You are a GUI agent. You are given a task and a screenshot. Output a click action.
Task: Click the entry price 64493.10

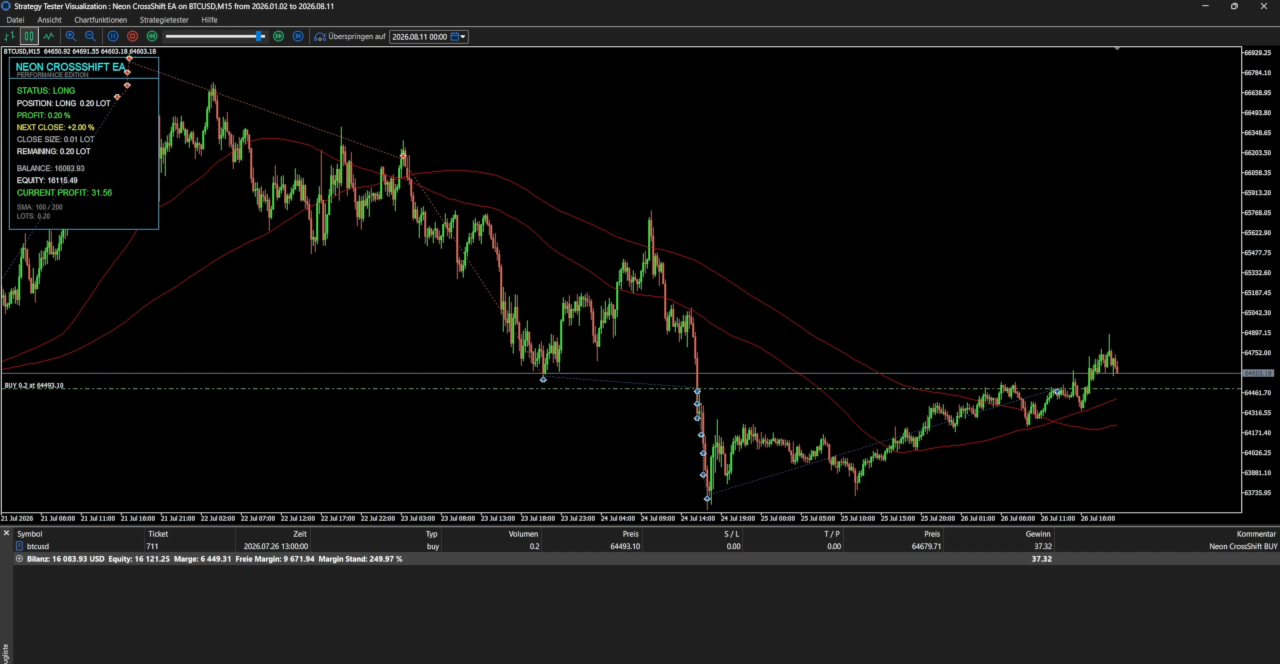click(625, 547)
